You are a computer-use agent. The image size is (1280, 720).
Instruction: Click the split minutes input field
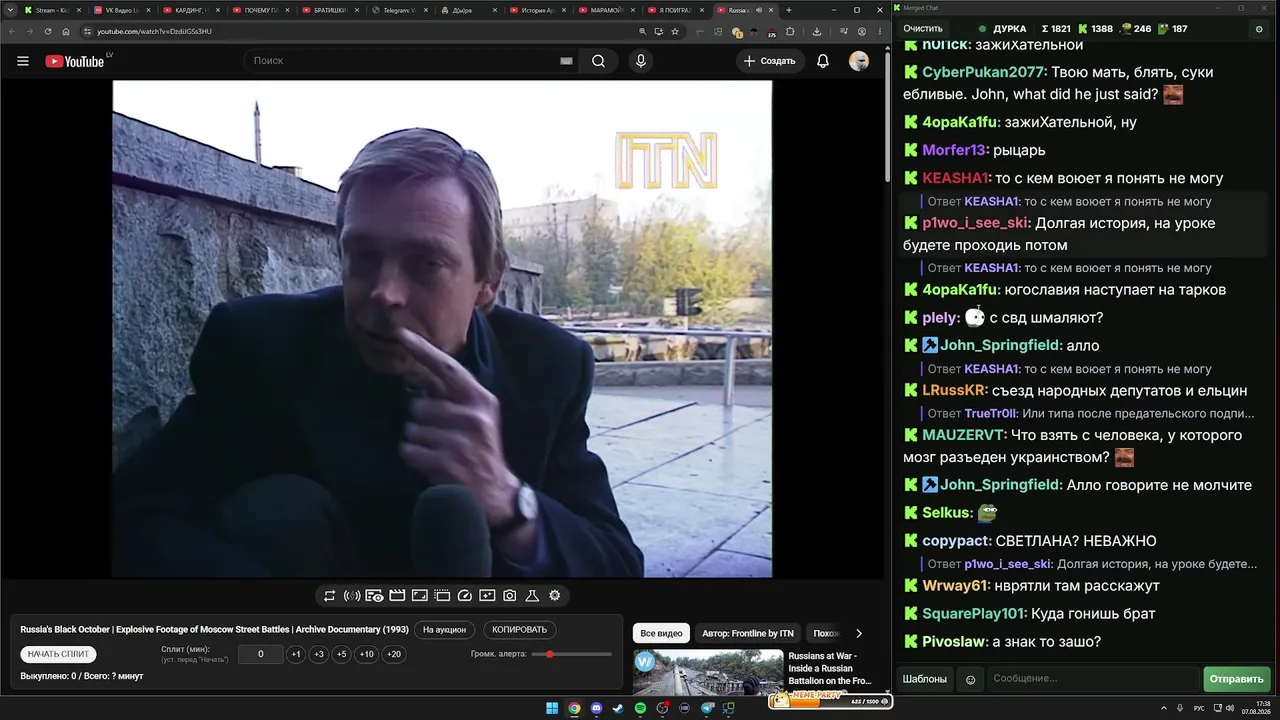click(261, 654)
